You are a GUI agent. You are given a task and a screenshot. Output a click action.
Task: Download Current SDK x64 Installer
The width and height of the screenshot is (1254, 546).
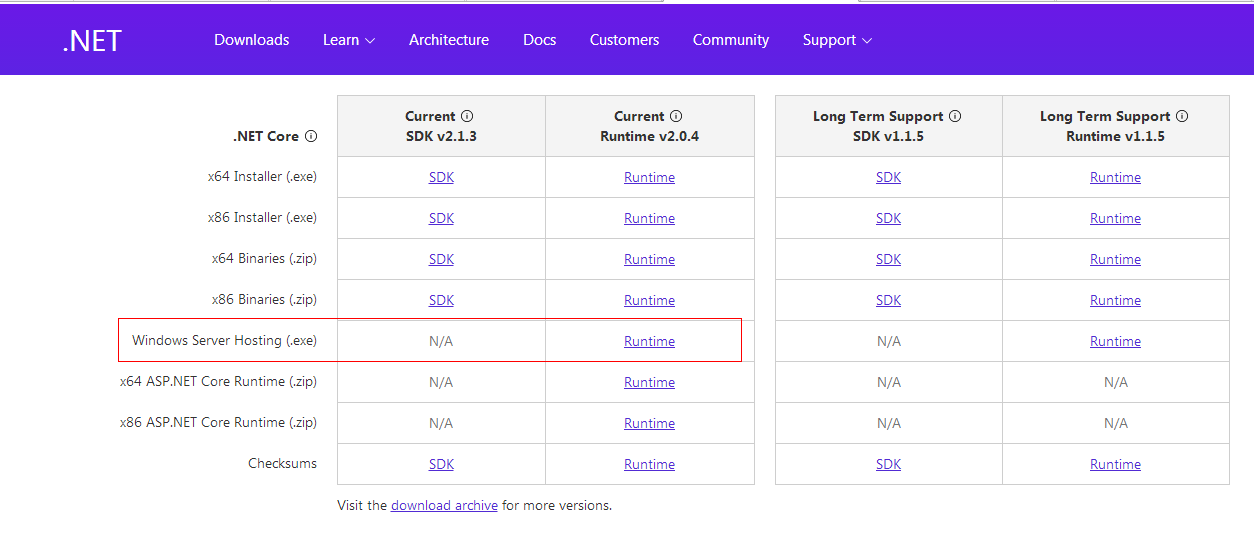[x=441, y=177]
